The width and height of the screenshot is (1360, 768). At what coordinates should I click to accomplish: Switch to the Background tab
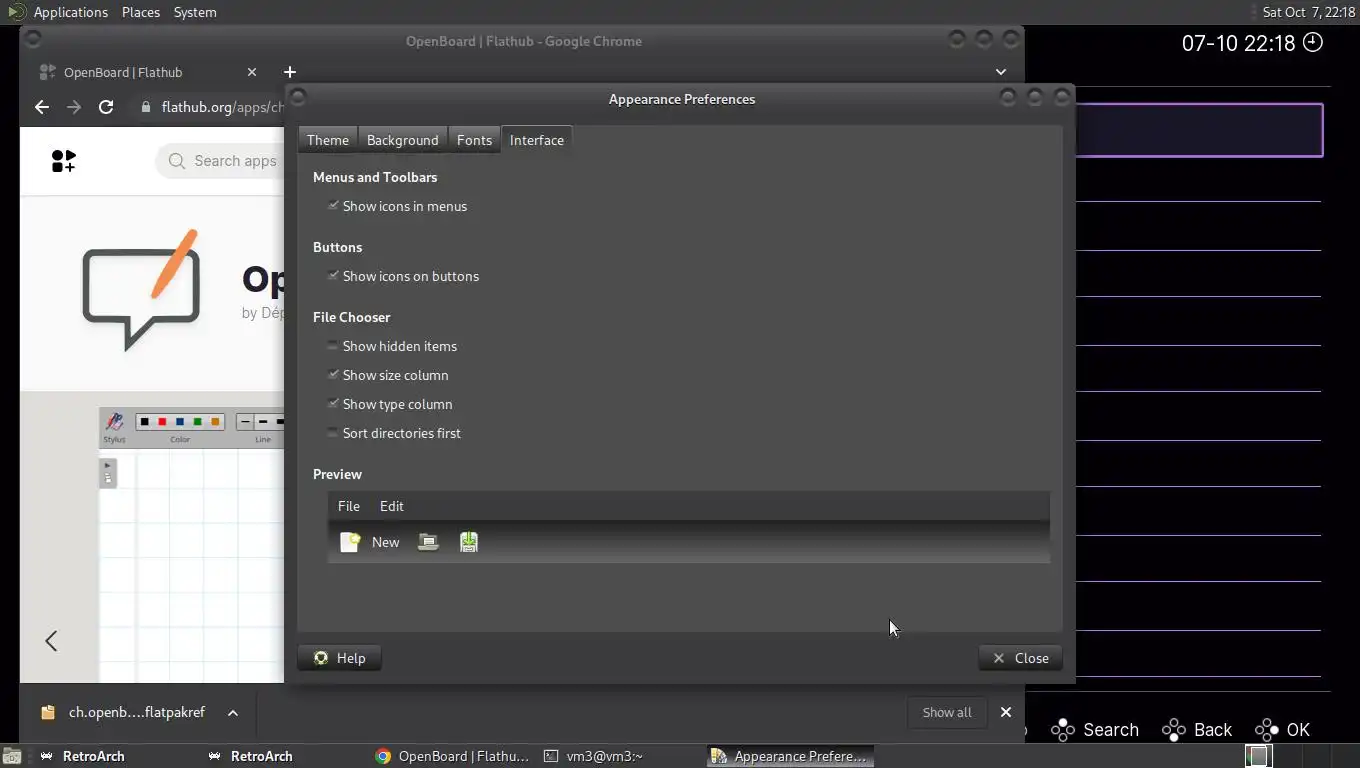click(x=402, y=140)
